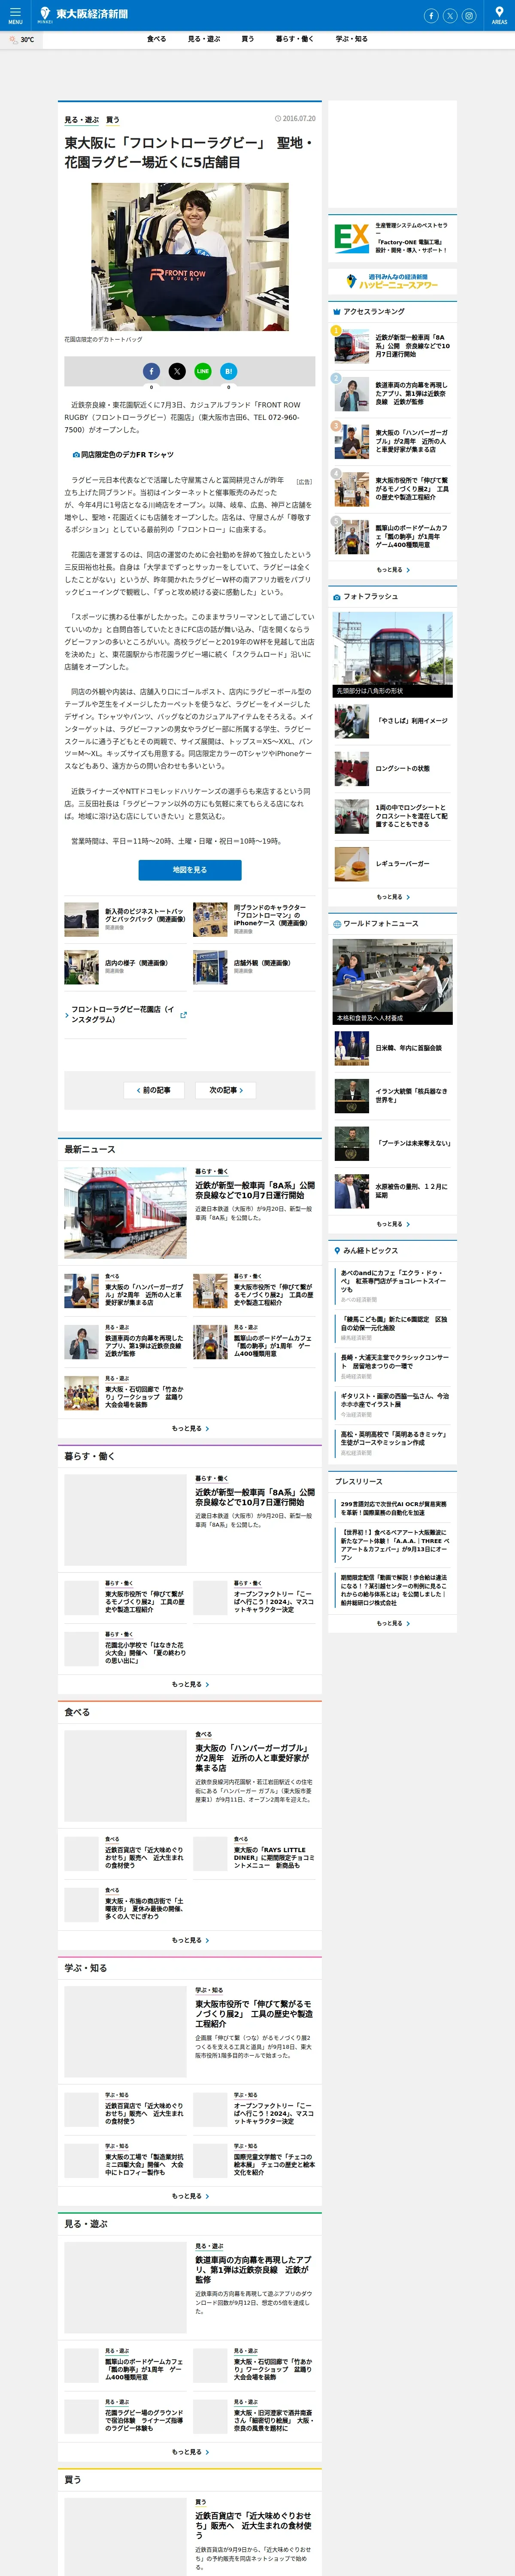Screen dimensions: 515x2576
Task: Share article via Facebook share button
Action: [x=151, y=371]
